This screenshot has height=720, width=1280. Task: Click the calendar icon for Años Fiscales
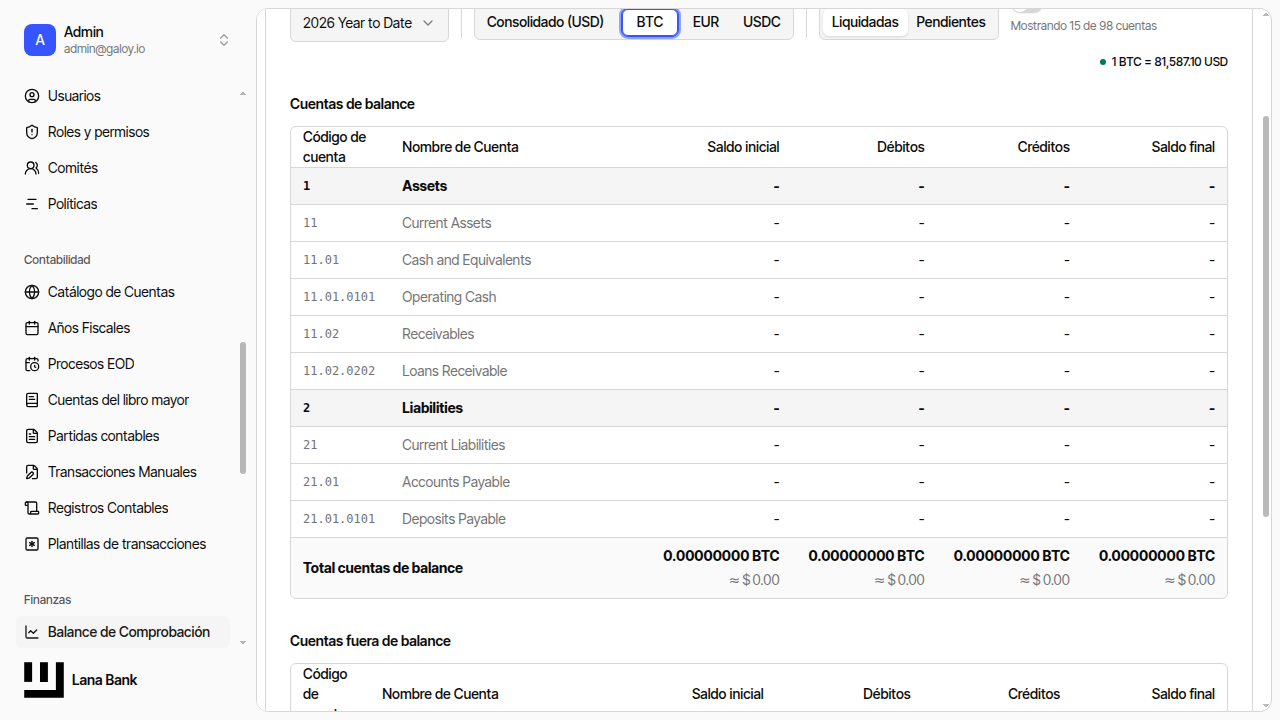tap(32, 328)
